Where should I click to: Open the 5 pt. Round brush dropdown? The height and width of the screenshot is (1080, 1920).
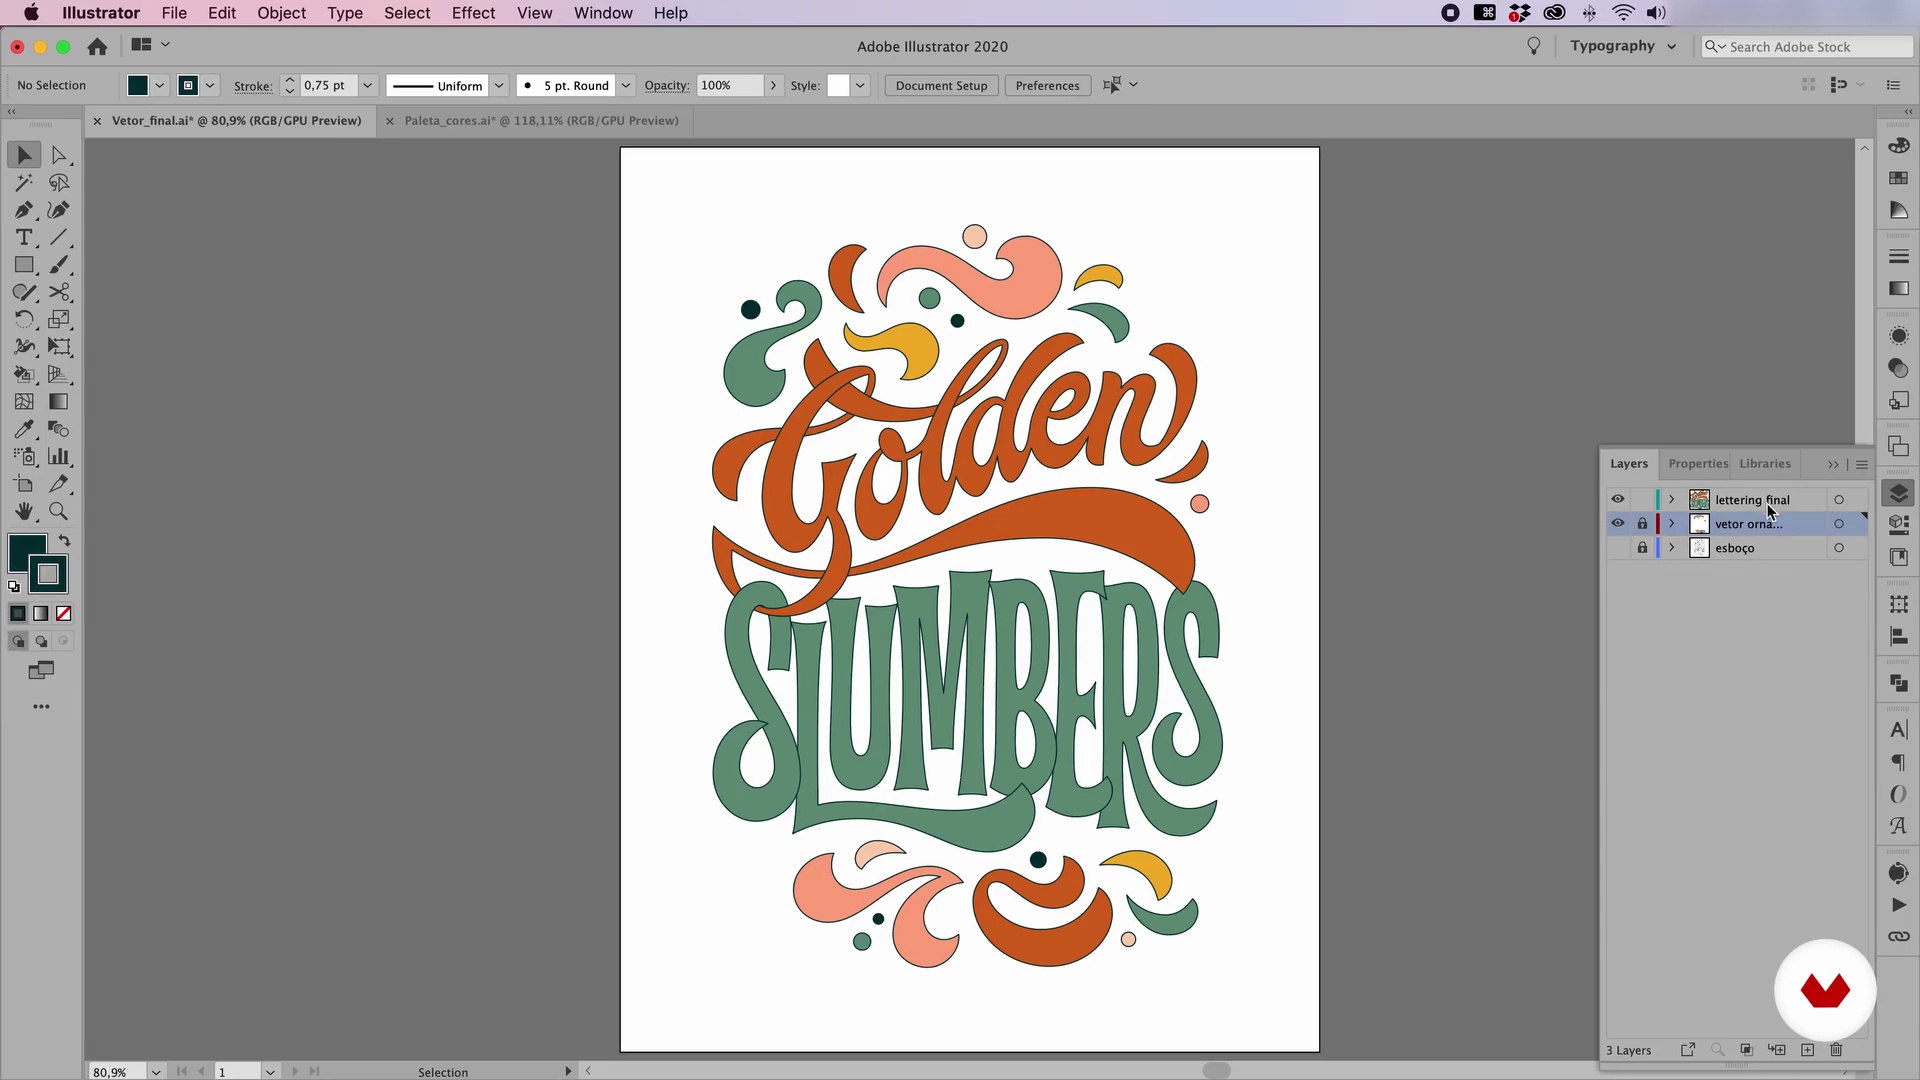625,85
